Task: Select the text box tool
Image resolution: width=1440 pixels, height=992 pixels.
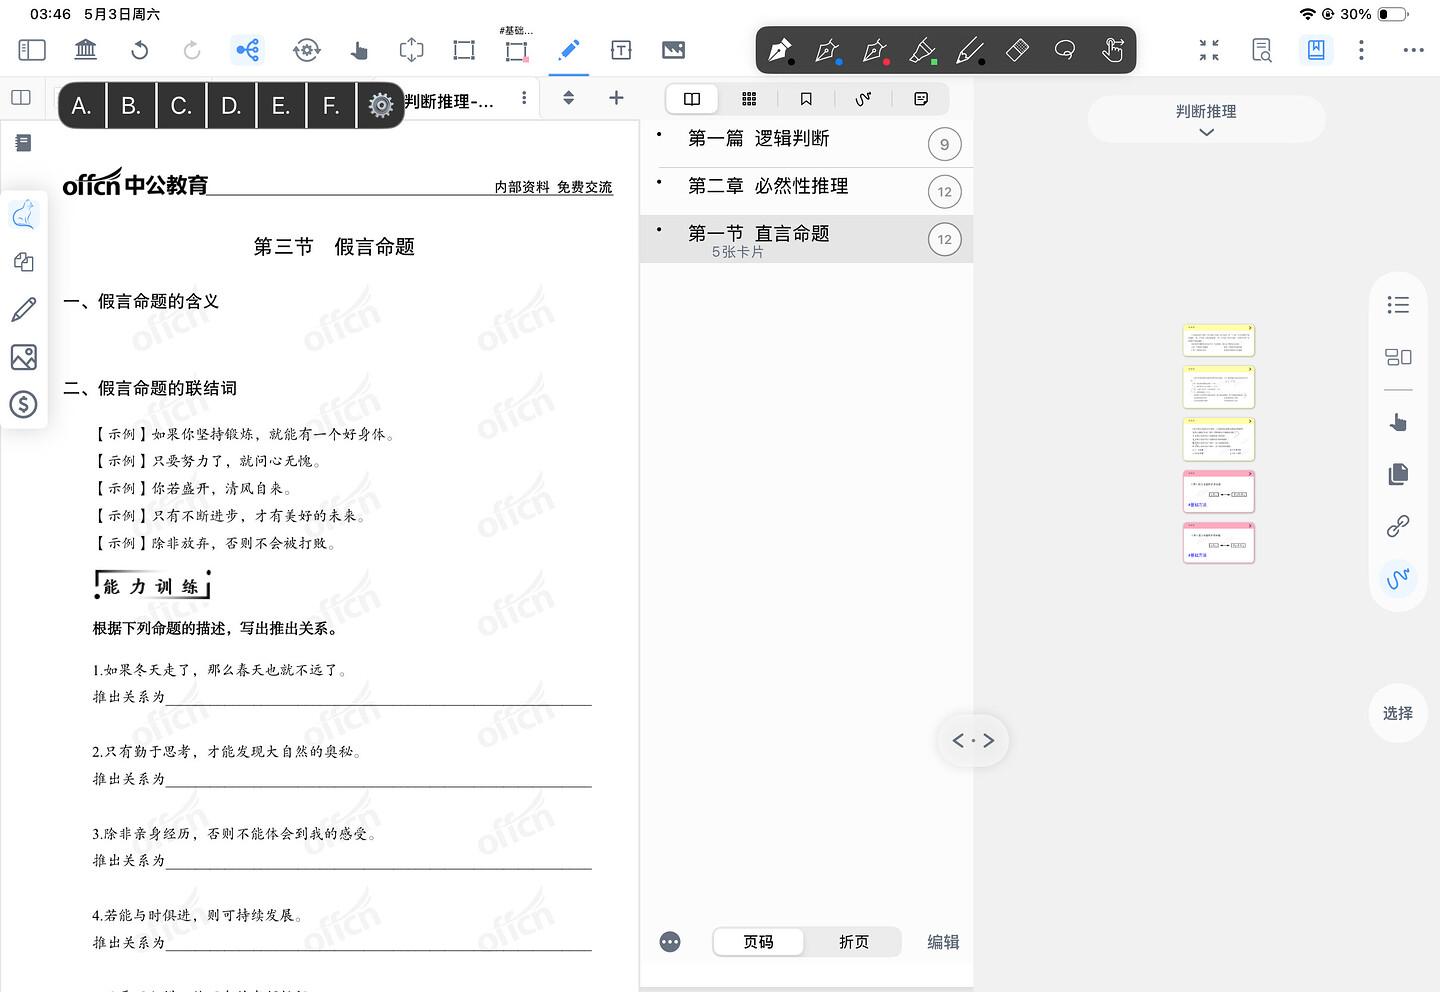Action: click(x=621, y=50)
